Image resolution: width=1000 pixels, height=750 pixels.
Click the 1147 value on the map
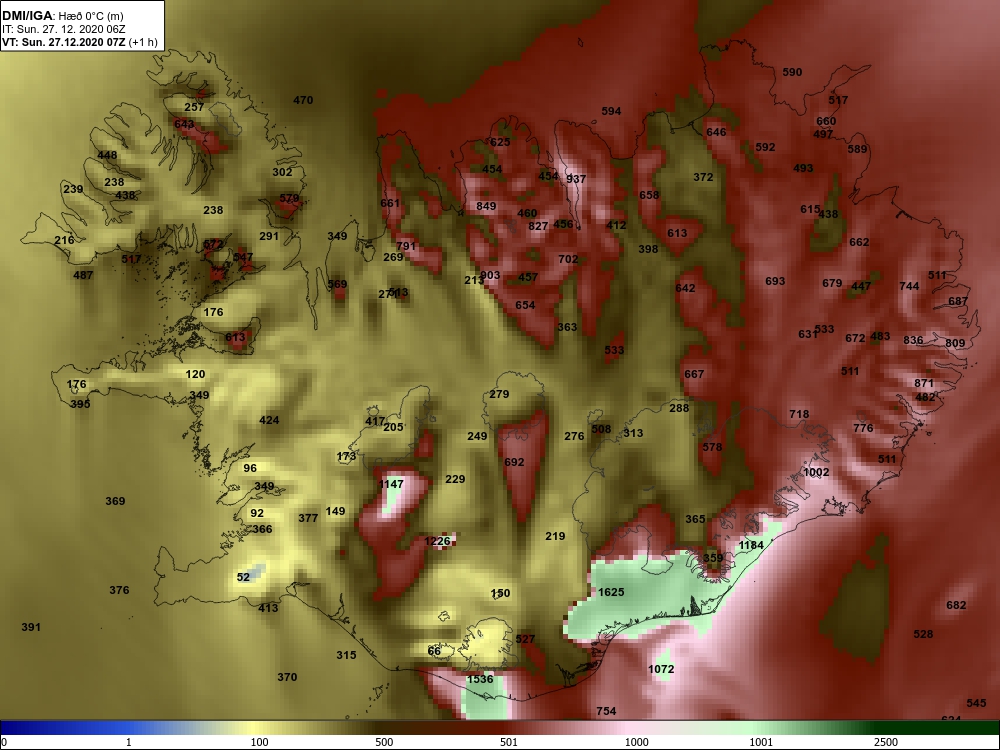(391, 484)
